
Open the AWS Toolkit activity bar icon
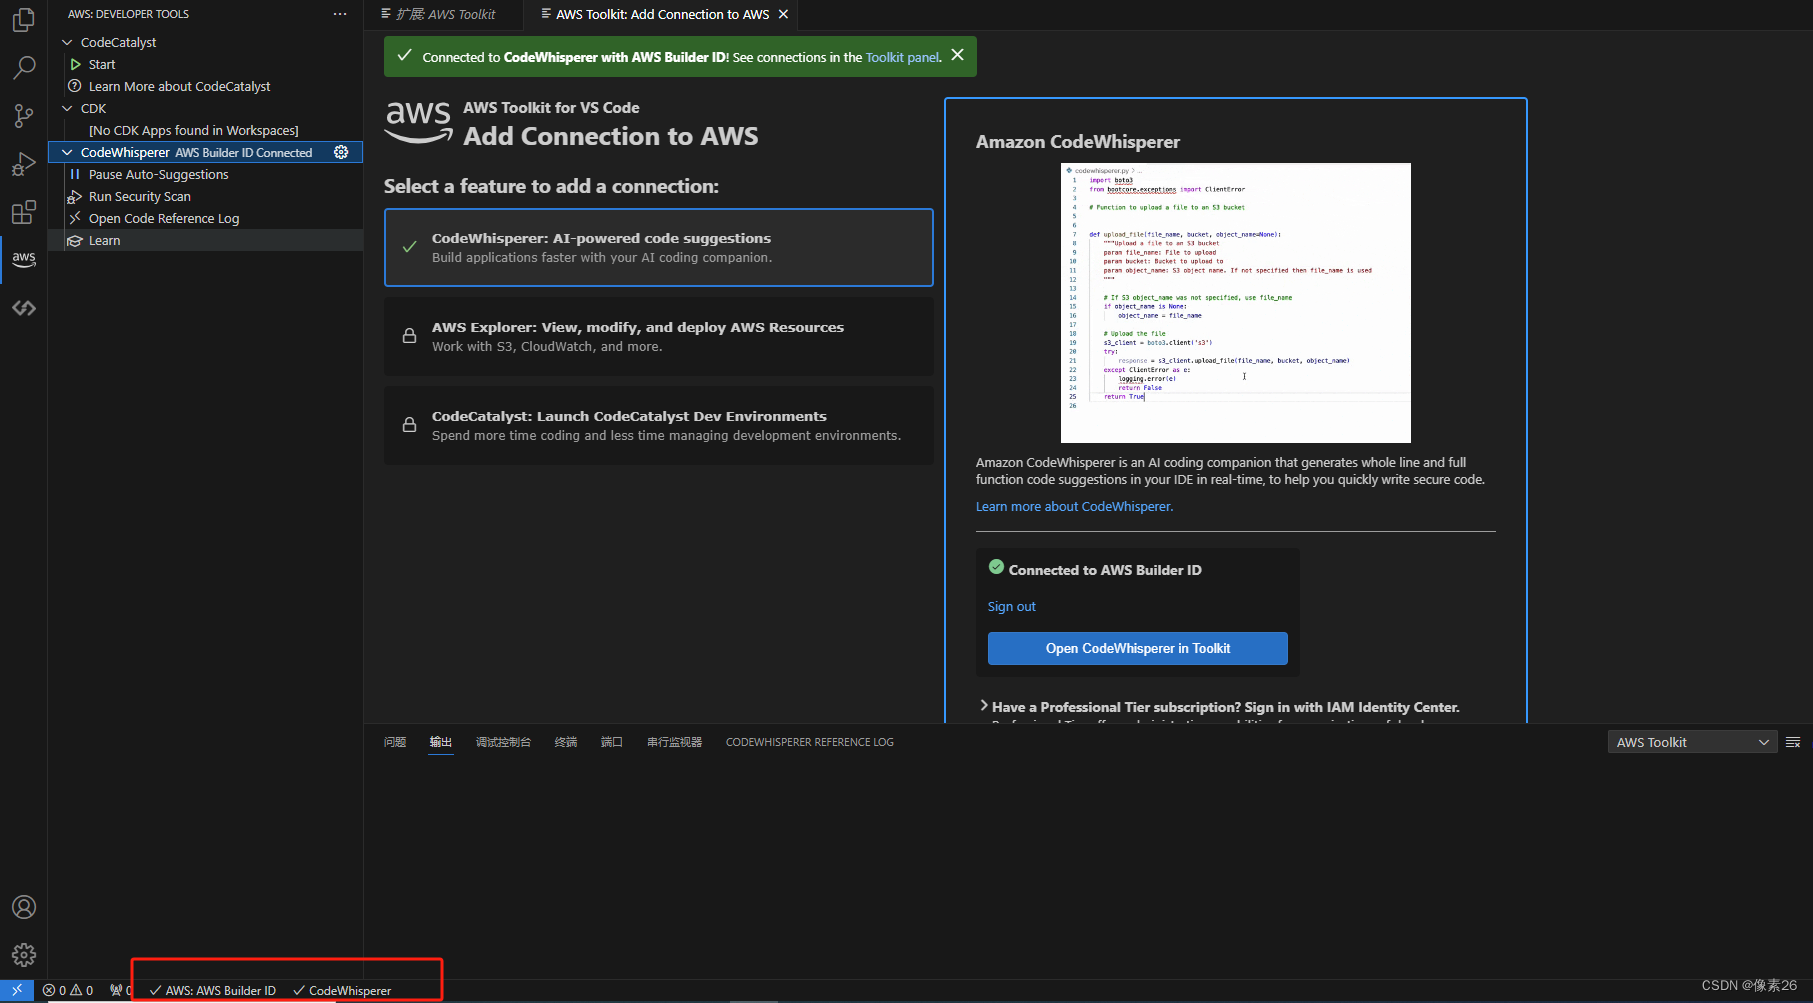[24, 259]
